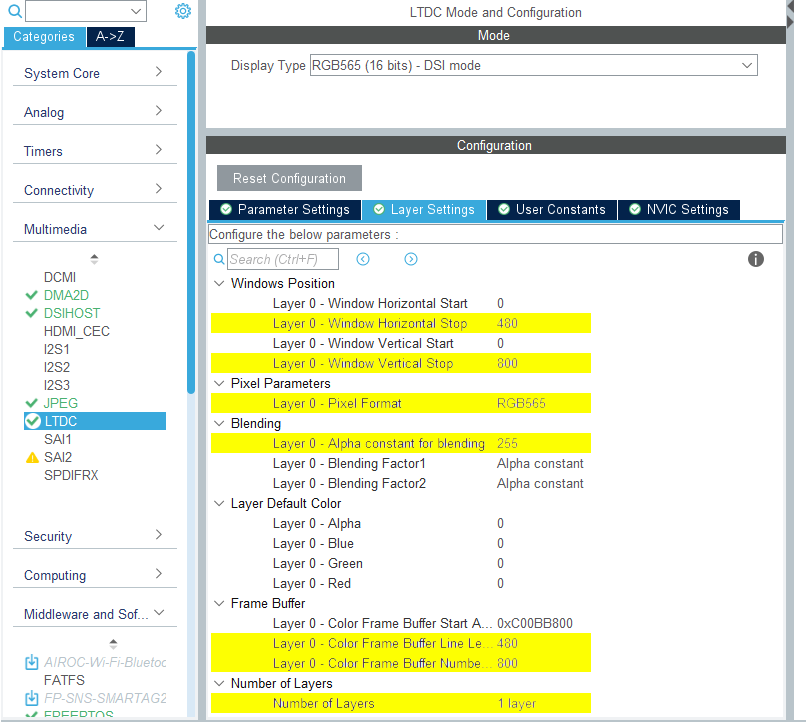The height and width of the screenshot is (723, 806).
Task: Switch to User Constants tab
Action: 552,210
